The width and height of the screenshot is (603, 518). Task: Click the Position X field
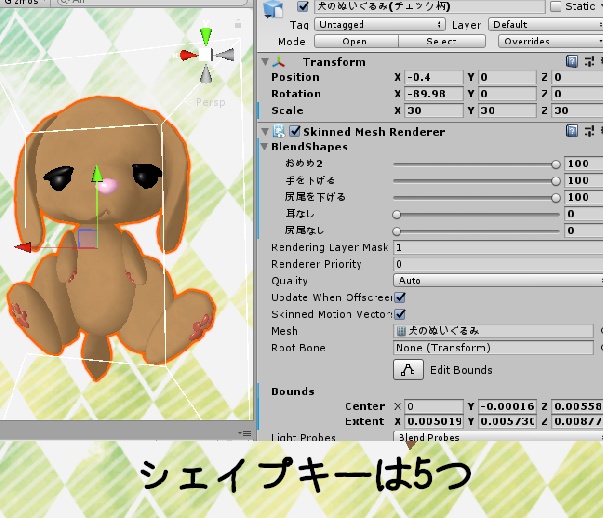click(434, 77)
